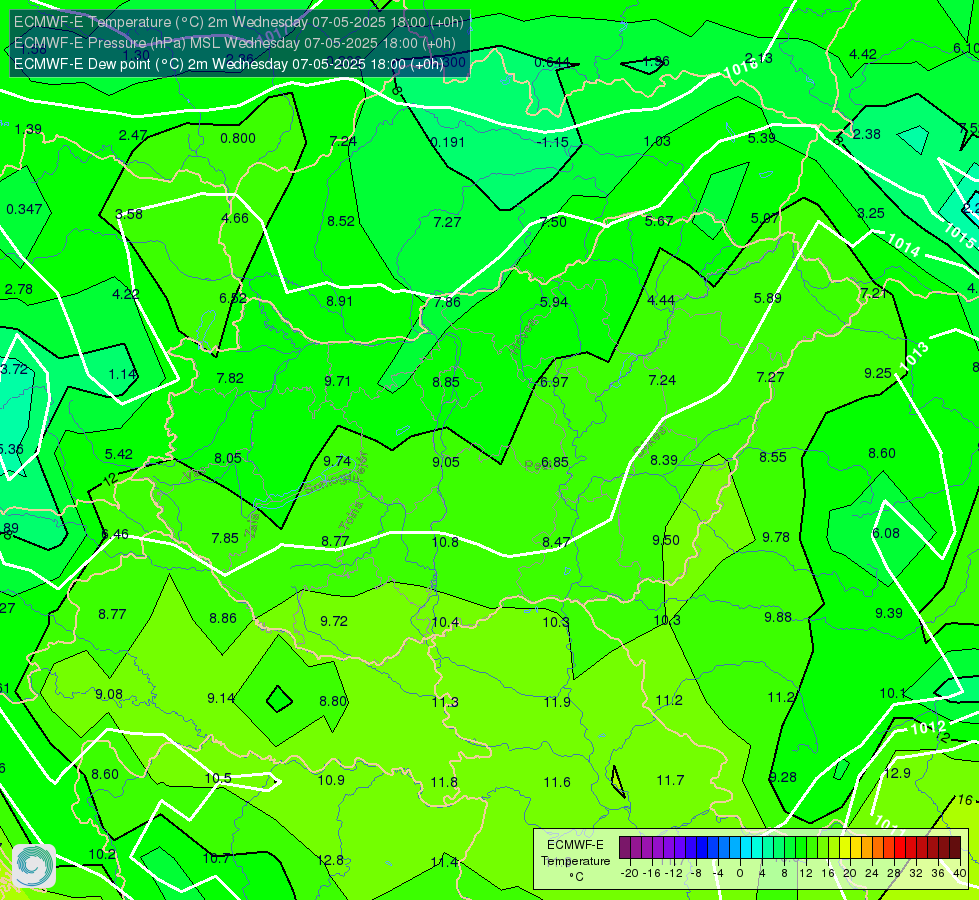Click the 0.347 dew point value
Image resolution: width=979 pixels, height=900 pixels.
24,209
